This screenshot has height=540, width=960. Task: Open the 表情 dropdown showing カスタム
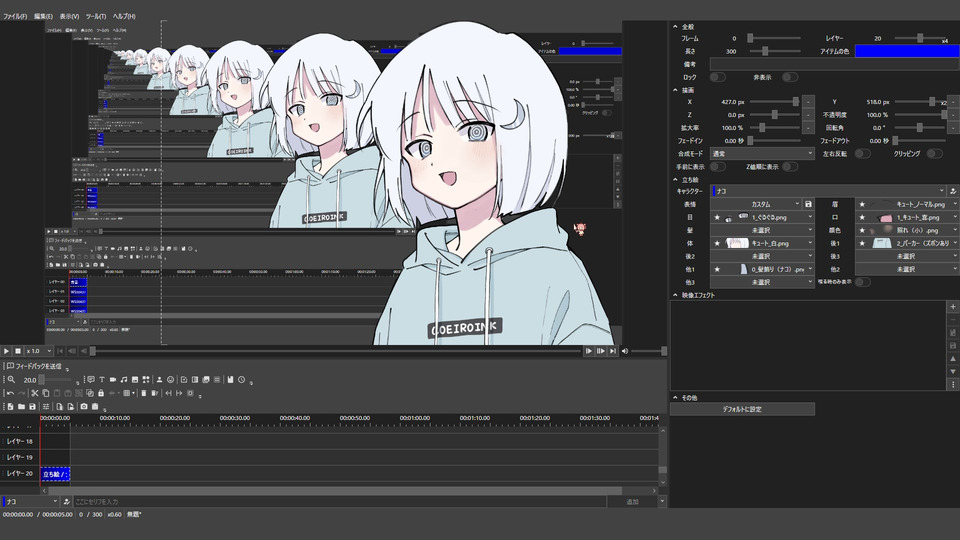(x=756, y=204)
